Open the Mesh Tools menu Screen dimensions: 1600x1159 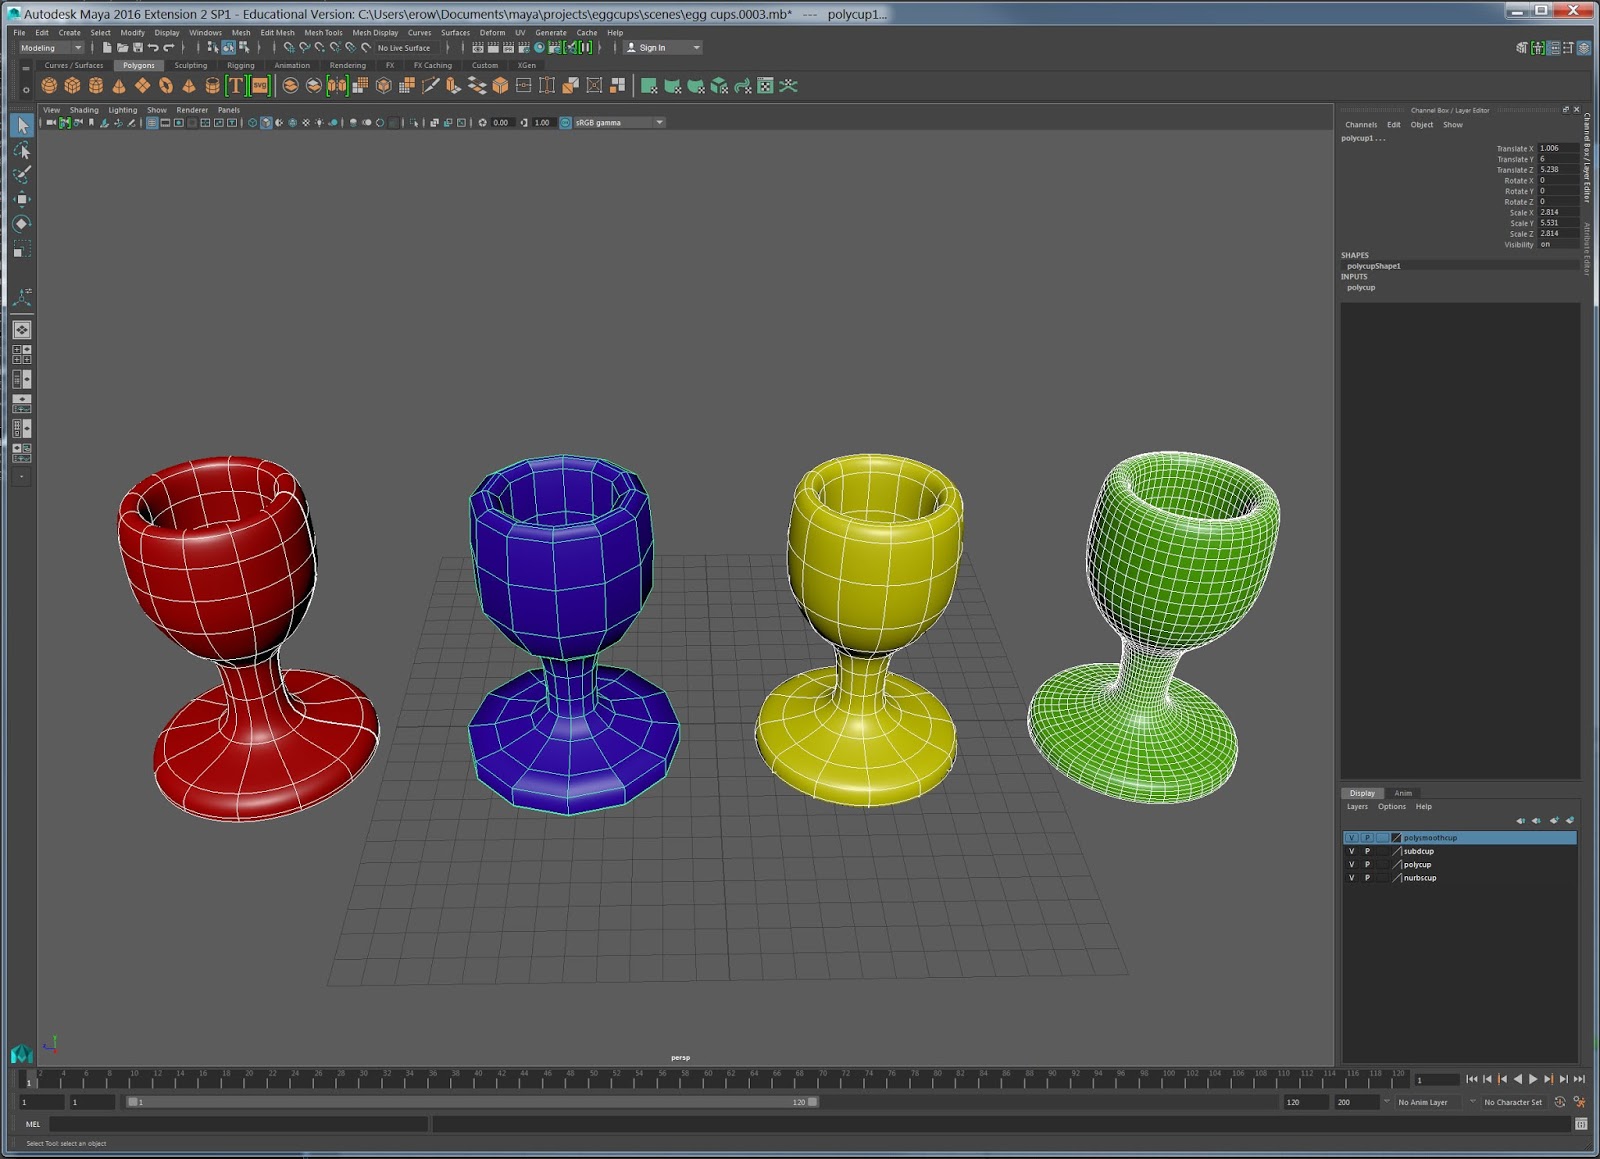[x=324, y=32]
